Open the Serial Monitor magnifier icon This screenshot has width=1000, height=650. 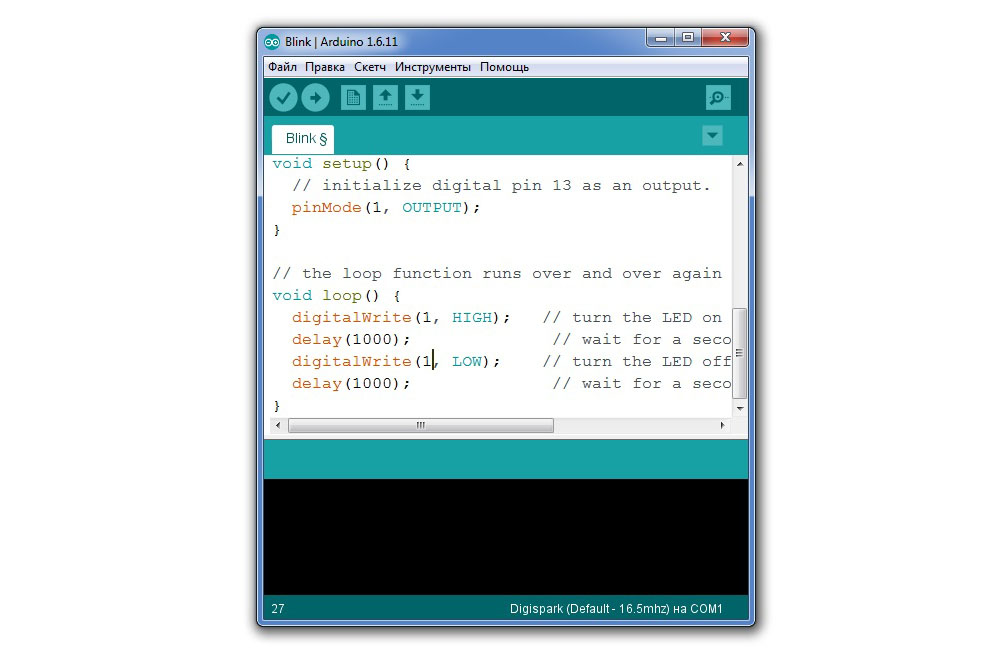(x=717, y=97)
